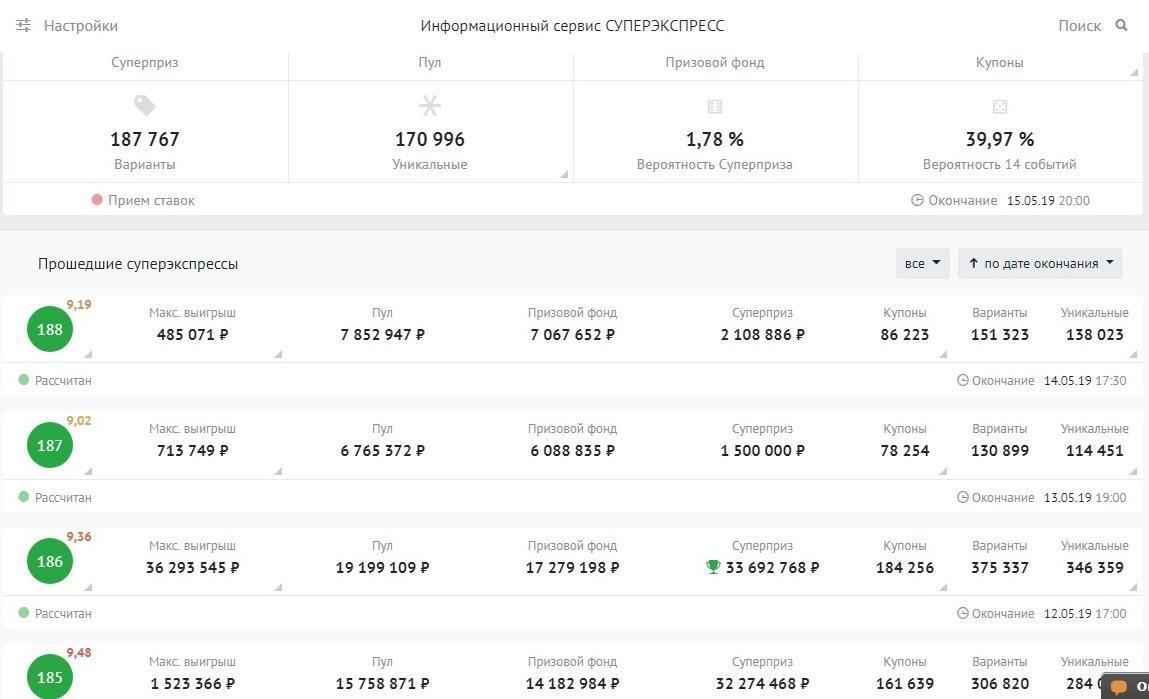Click the 32 274 468 ₽ superprize value
1149x699 pixels.
pyautogui.click(x=762, y=684)
